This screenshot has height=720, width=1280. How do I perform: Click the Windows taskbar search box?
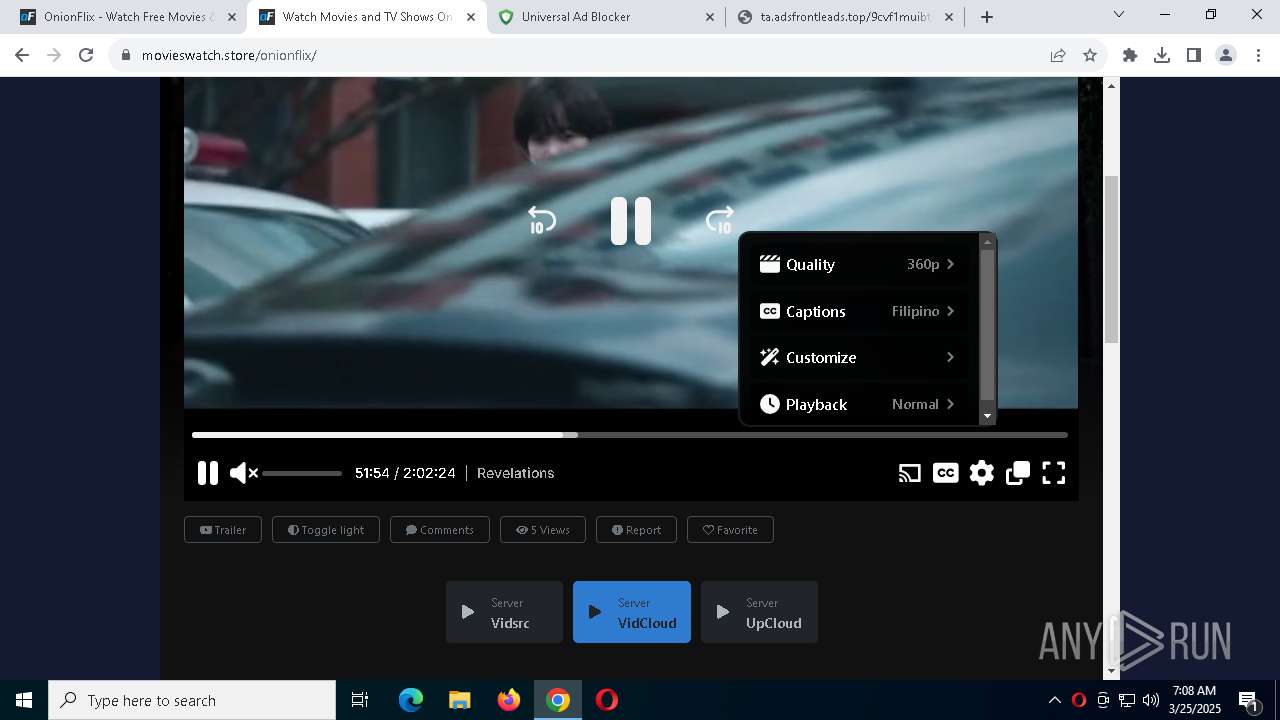click(x=192, y=700)
